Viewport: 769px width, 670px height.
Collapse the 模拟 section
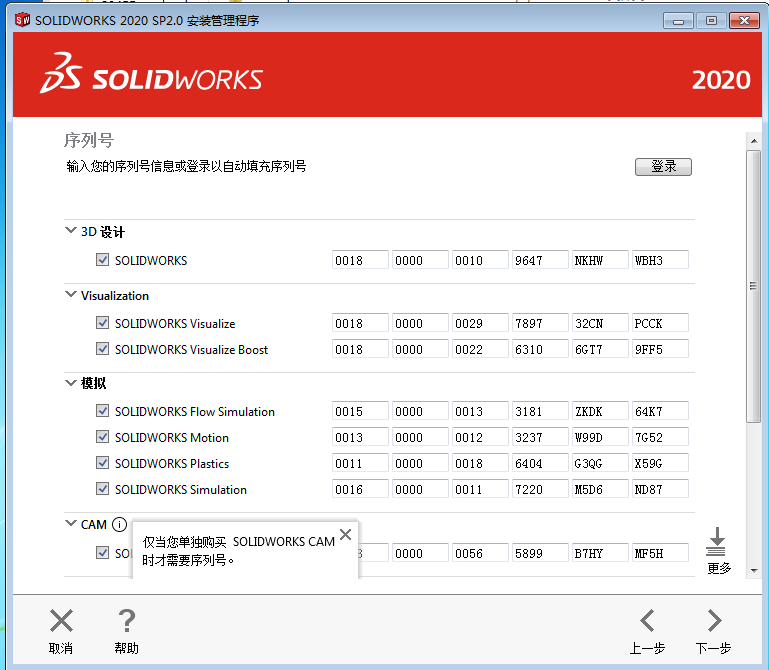point(71,383)
